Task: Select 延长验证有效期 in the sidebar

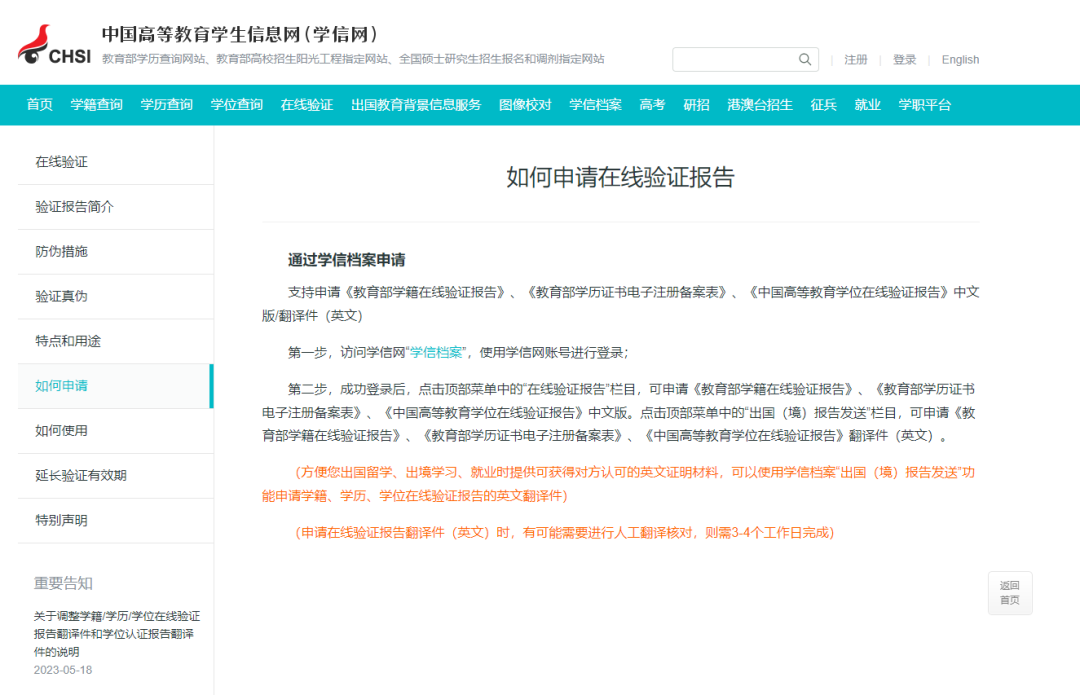Action: click(116, 475)
